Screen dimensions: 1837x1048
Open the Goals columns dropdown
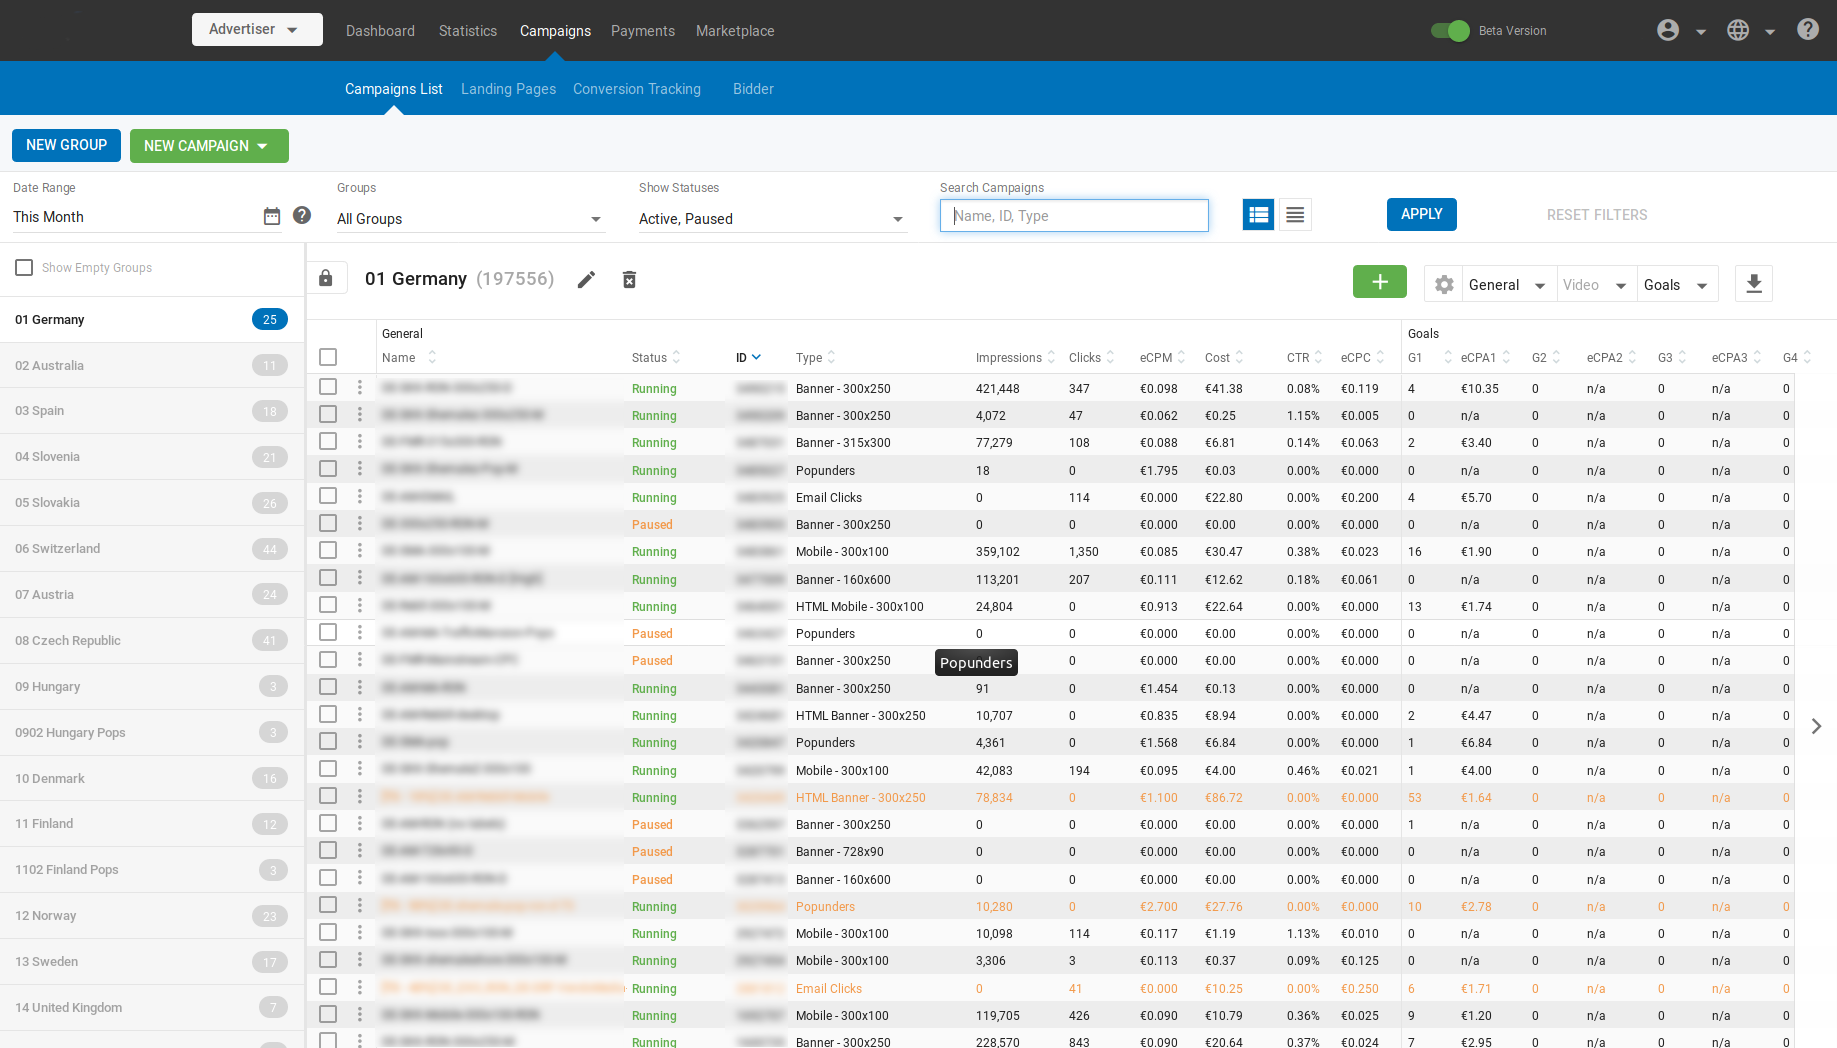tap(1676, 284)
